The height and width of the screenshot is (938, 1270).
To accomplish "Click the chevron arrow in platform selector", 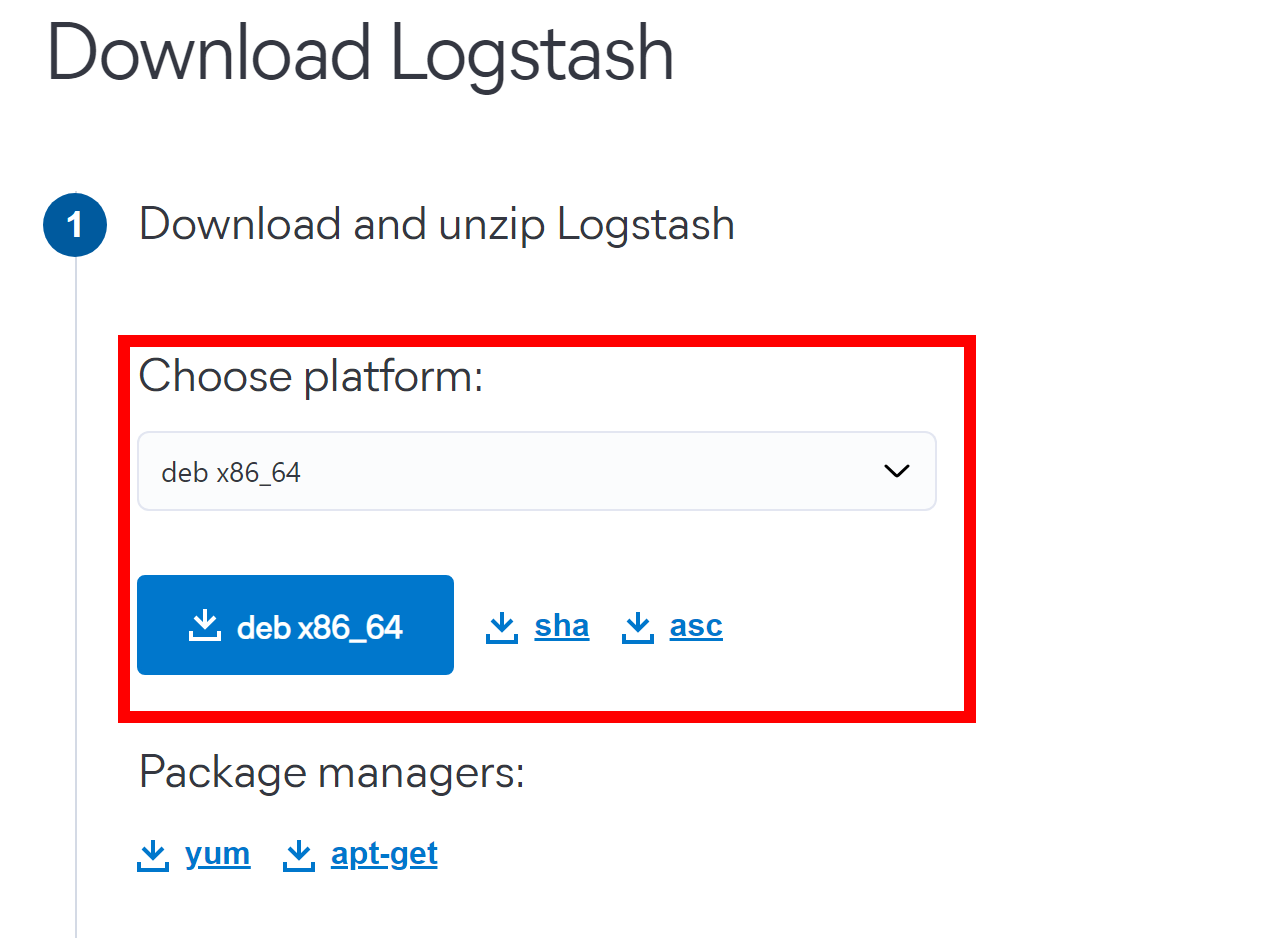I will click(897, 471).
